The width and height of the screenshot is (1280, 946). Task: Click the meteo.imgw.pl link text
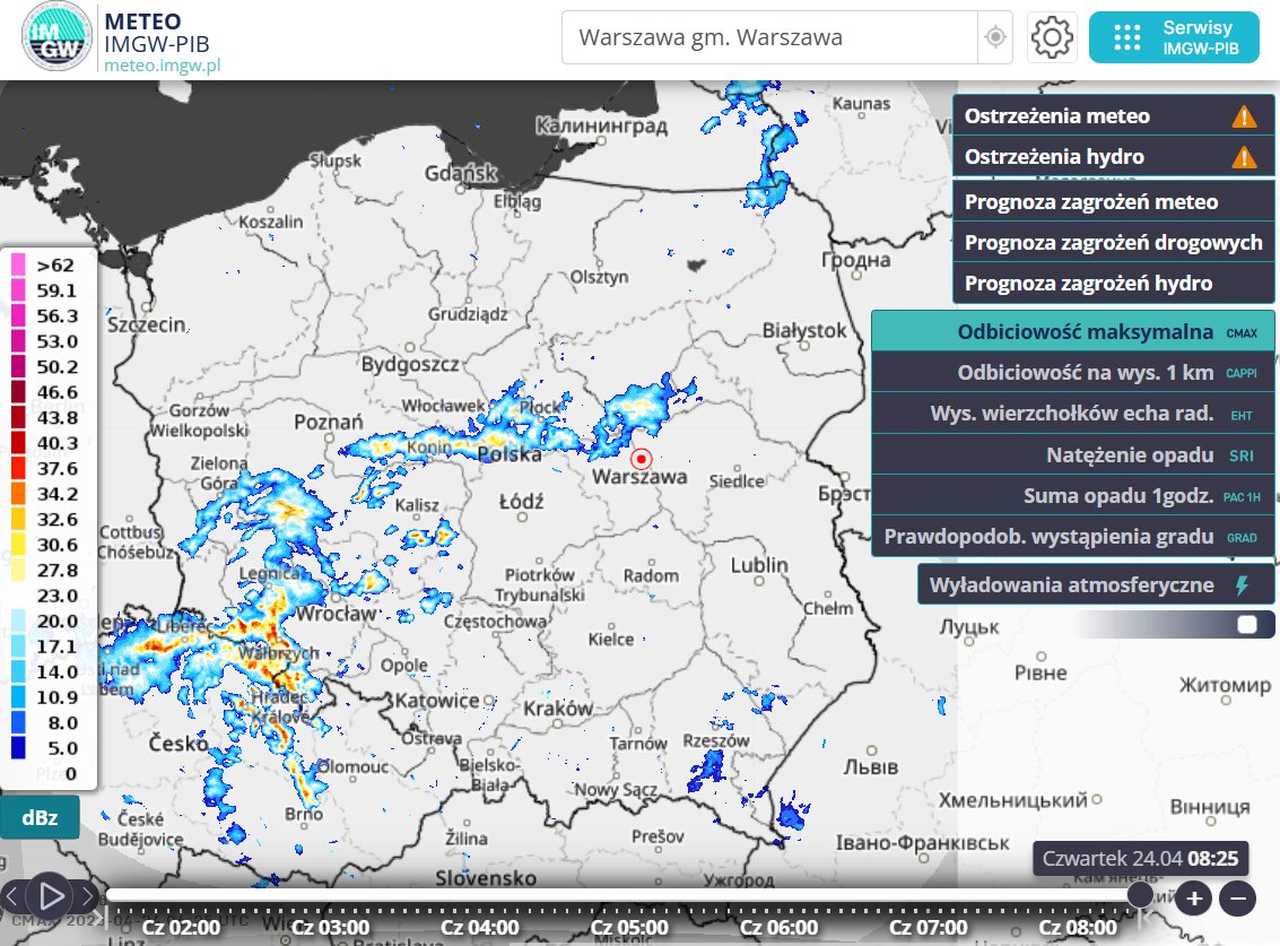[162, 64]
